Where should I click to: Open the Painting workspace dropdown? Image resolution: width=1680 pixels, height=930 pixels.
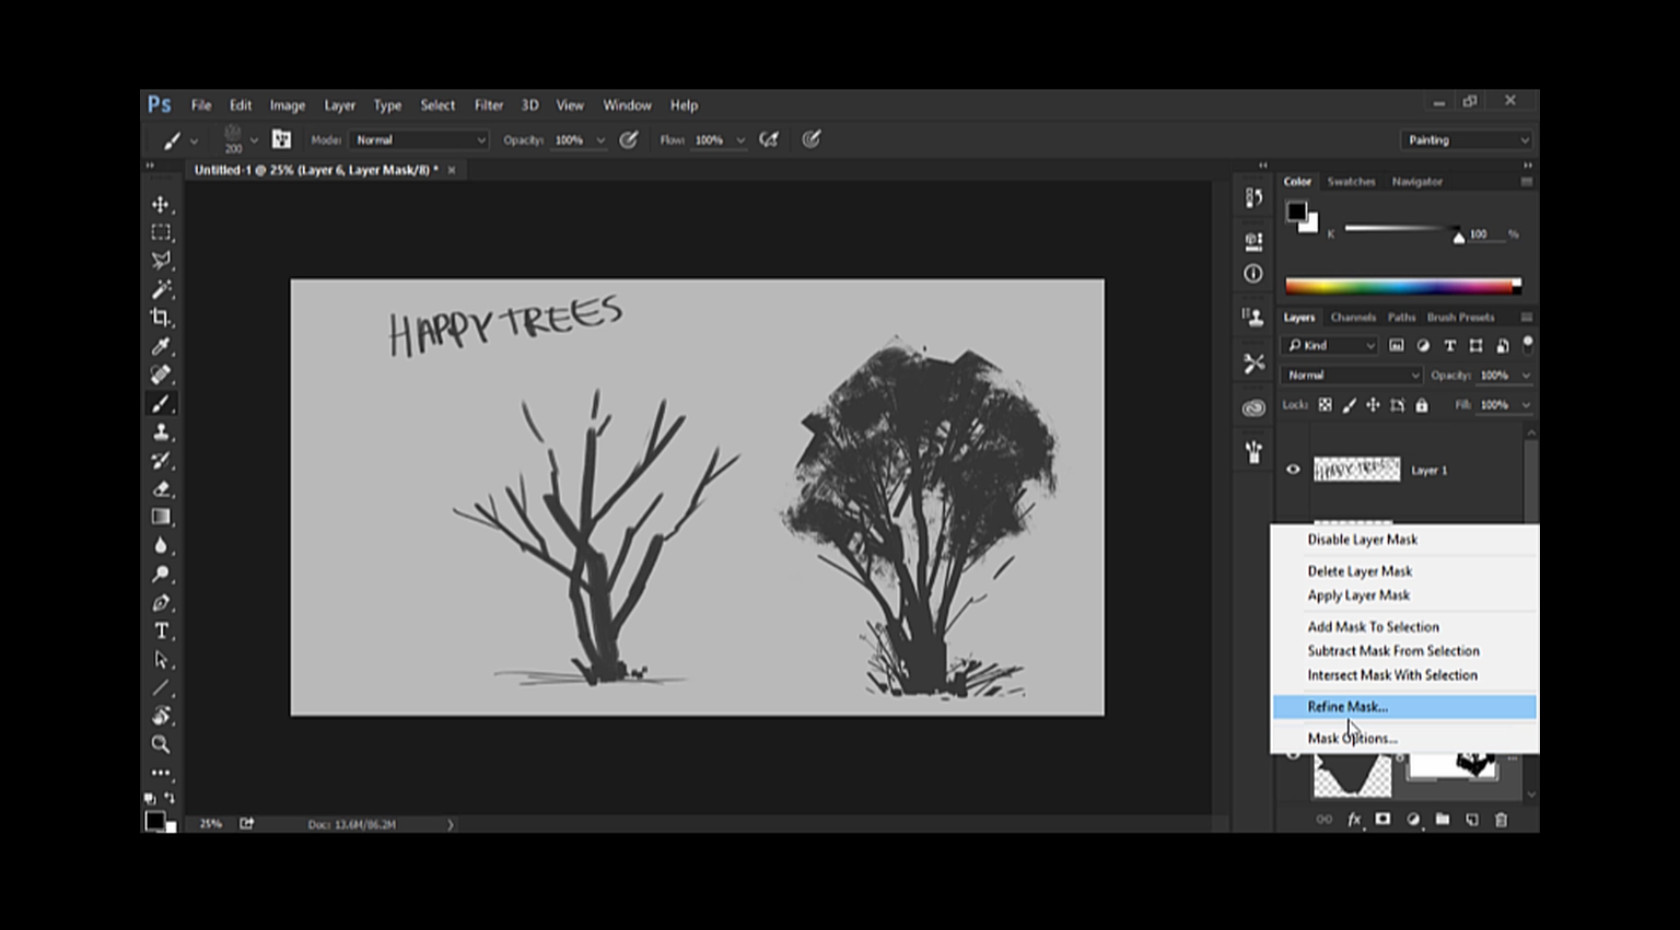coord(1466,140)
